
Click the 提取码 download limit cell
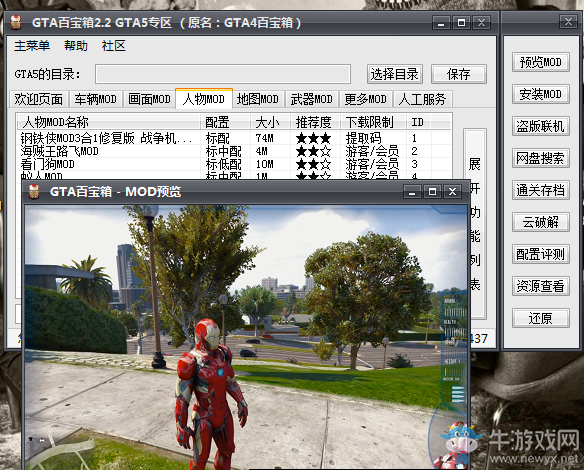[x=363, y=139]
